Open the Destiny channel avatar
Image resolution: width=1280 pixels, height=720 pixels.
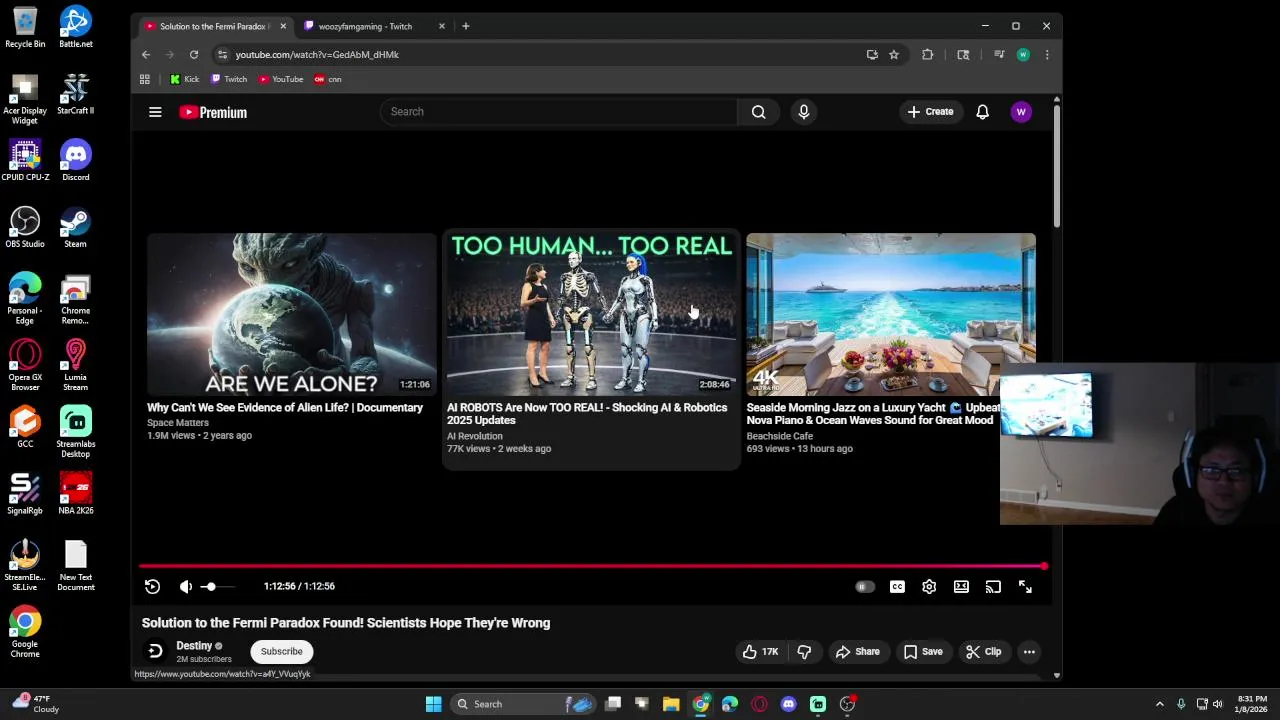coord(155,652)
